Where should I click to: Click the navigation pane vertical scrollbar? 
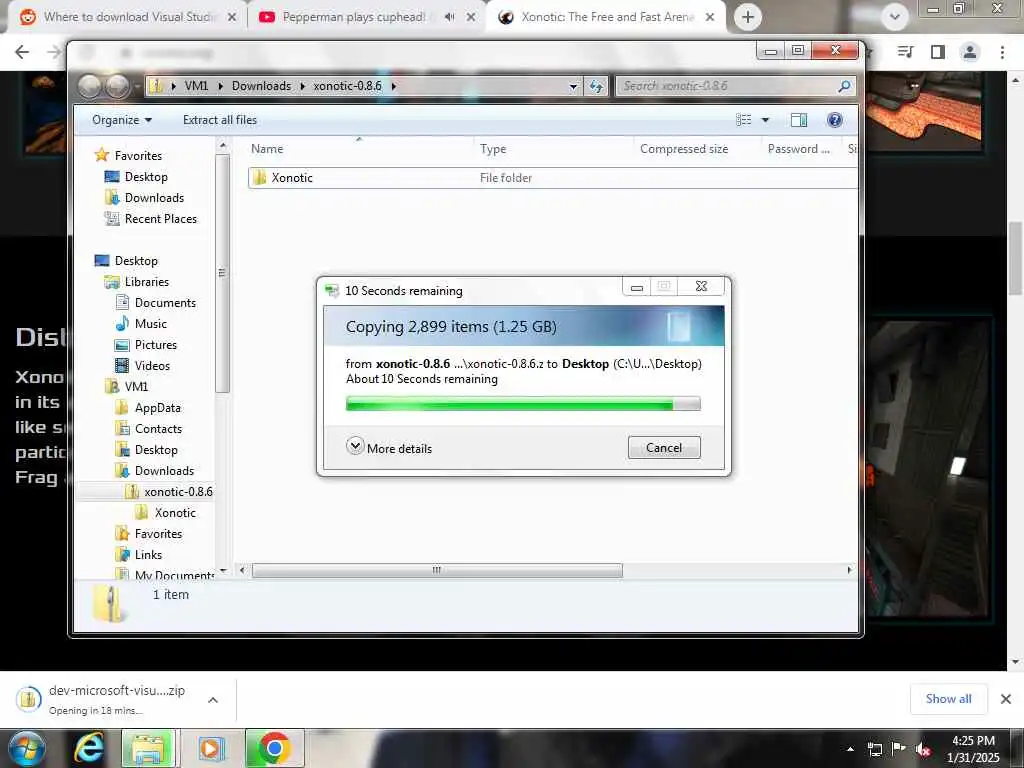[222, 273]
